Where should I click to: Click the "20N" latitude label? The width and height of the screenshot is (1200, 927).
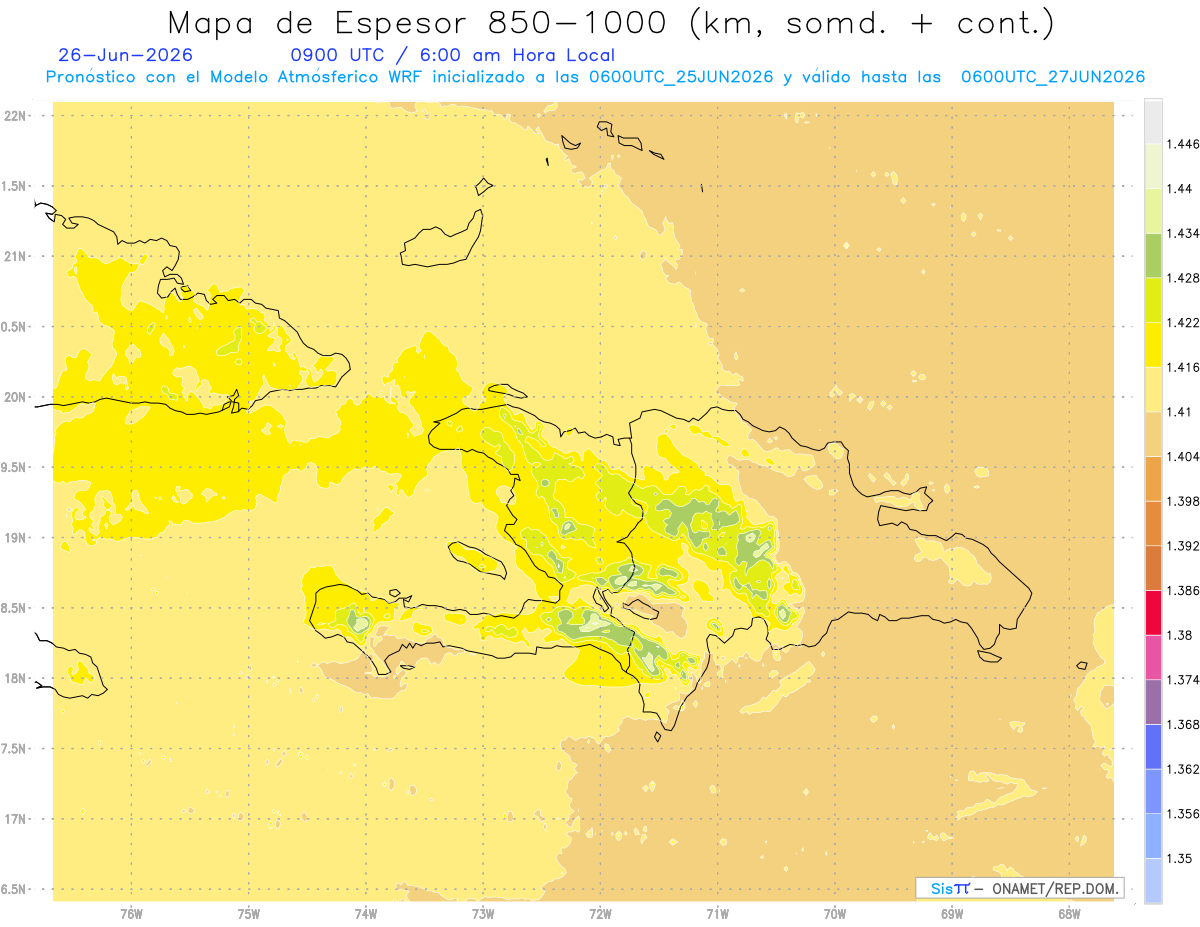17,397
